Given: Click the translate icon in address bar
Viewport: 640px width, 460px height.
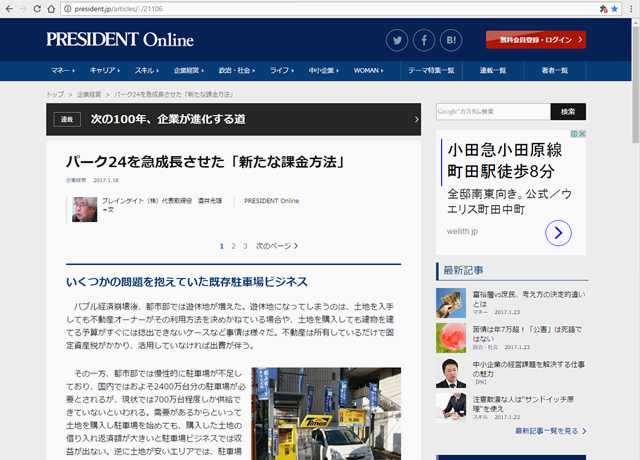Looking at the screenshot, I should click(602, 8).
